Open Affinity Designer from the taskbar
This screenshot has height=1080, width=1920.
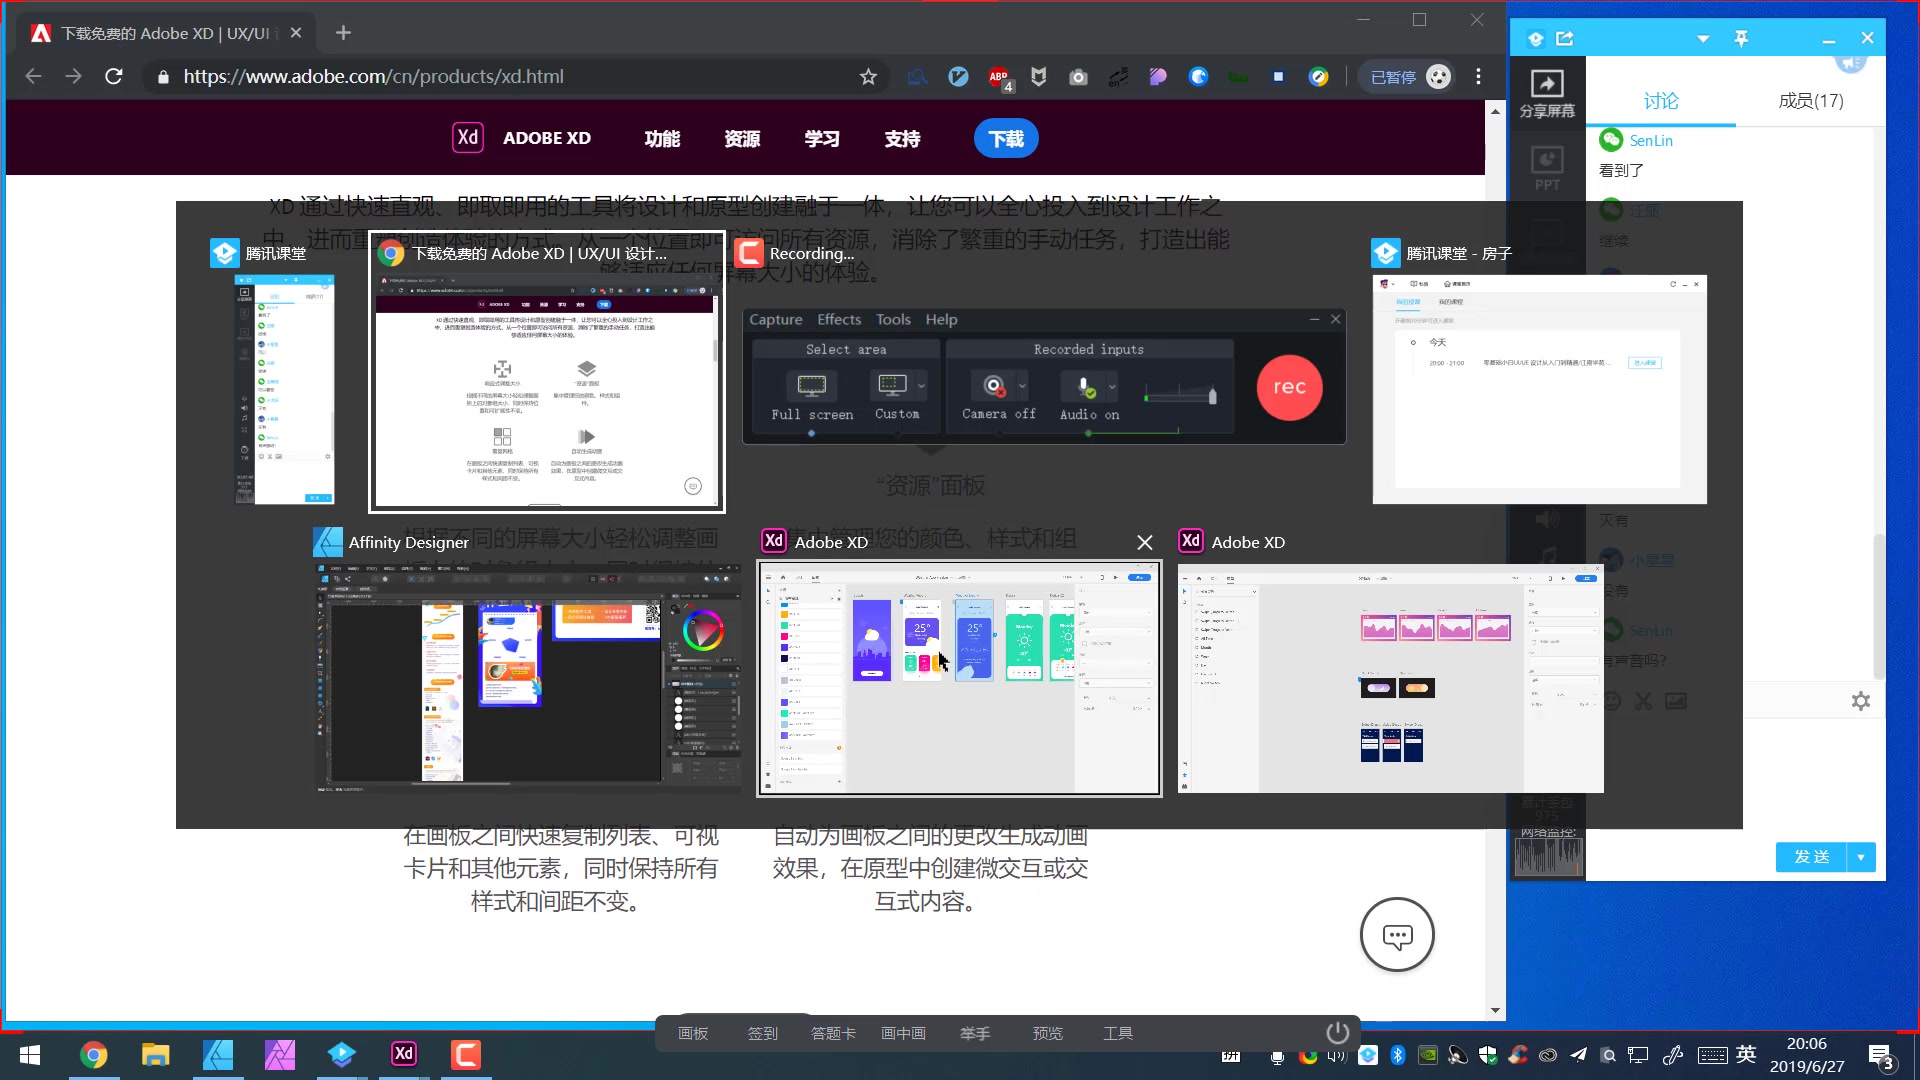point(217,1055)
